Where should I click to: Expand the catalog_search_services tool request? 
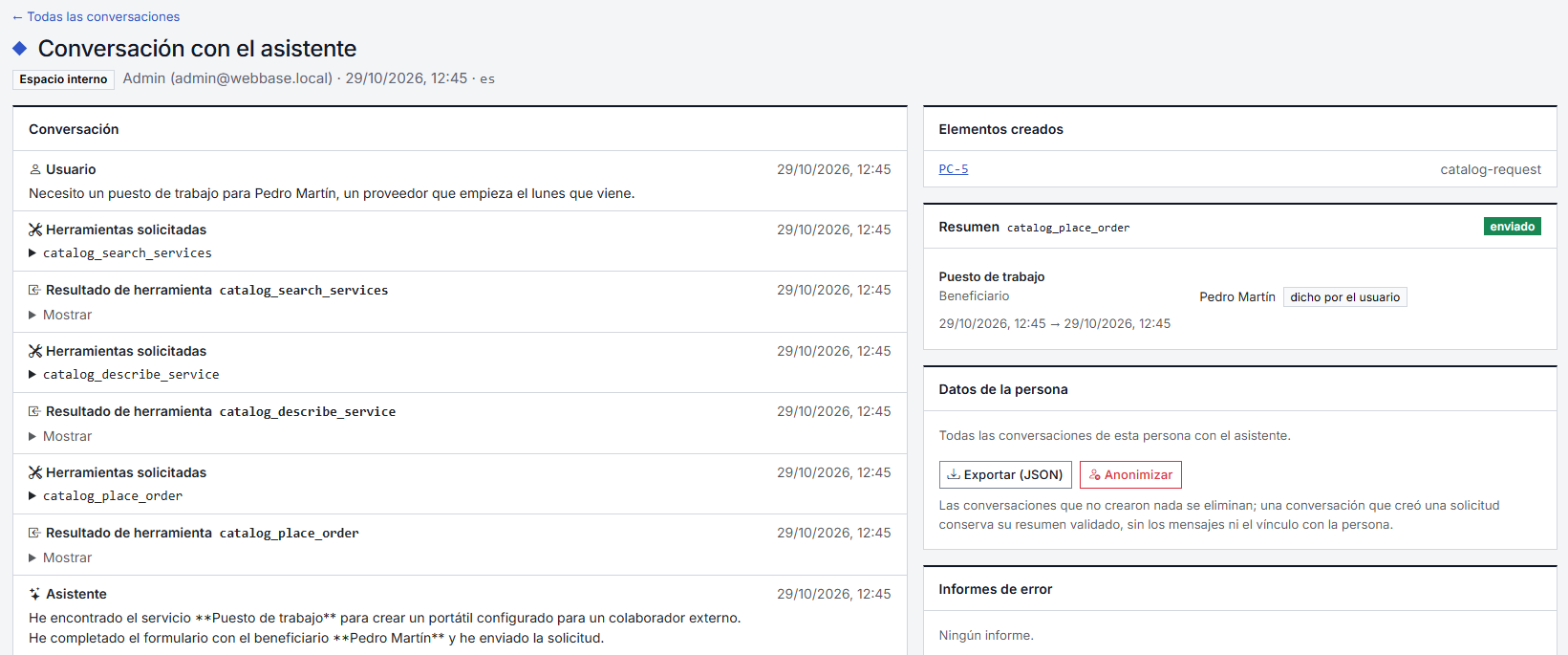point(120,253)
